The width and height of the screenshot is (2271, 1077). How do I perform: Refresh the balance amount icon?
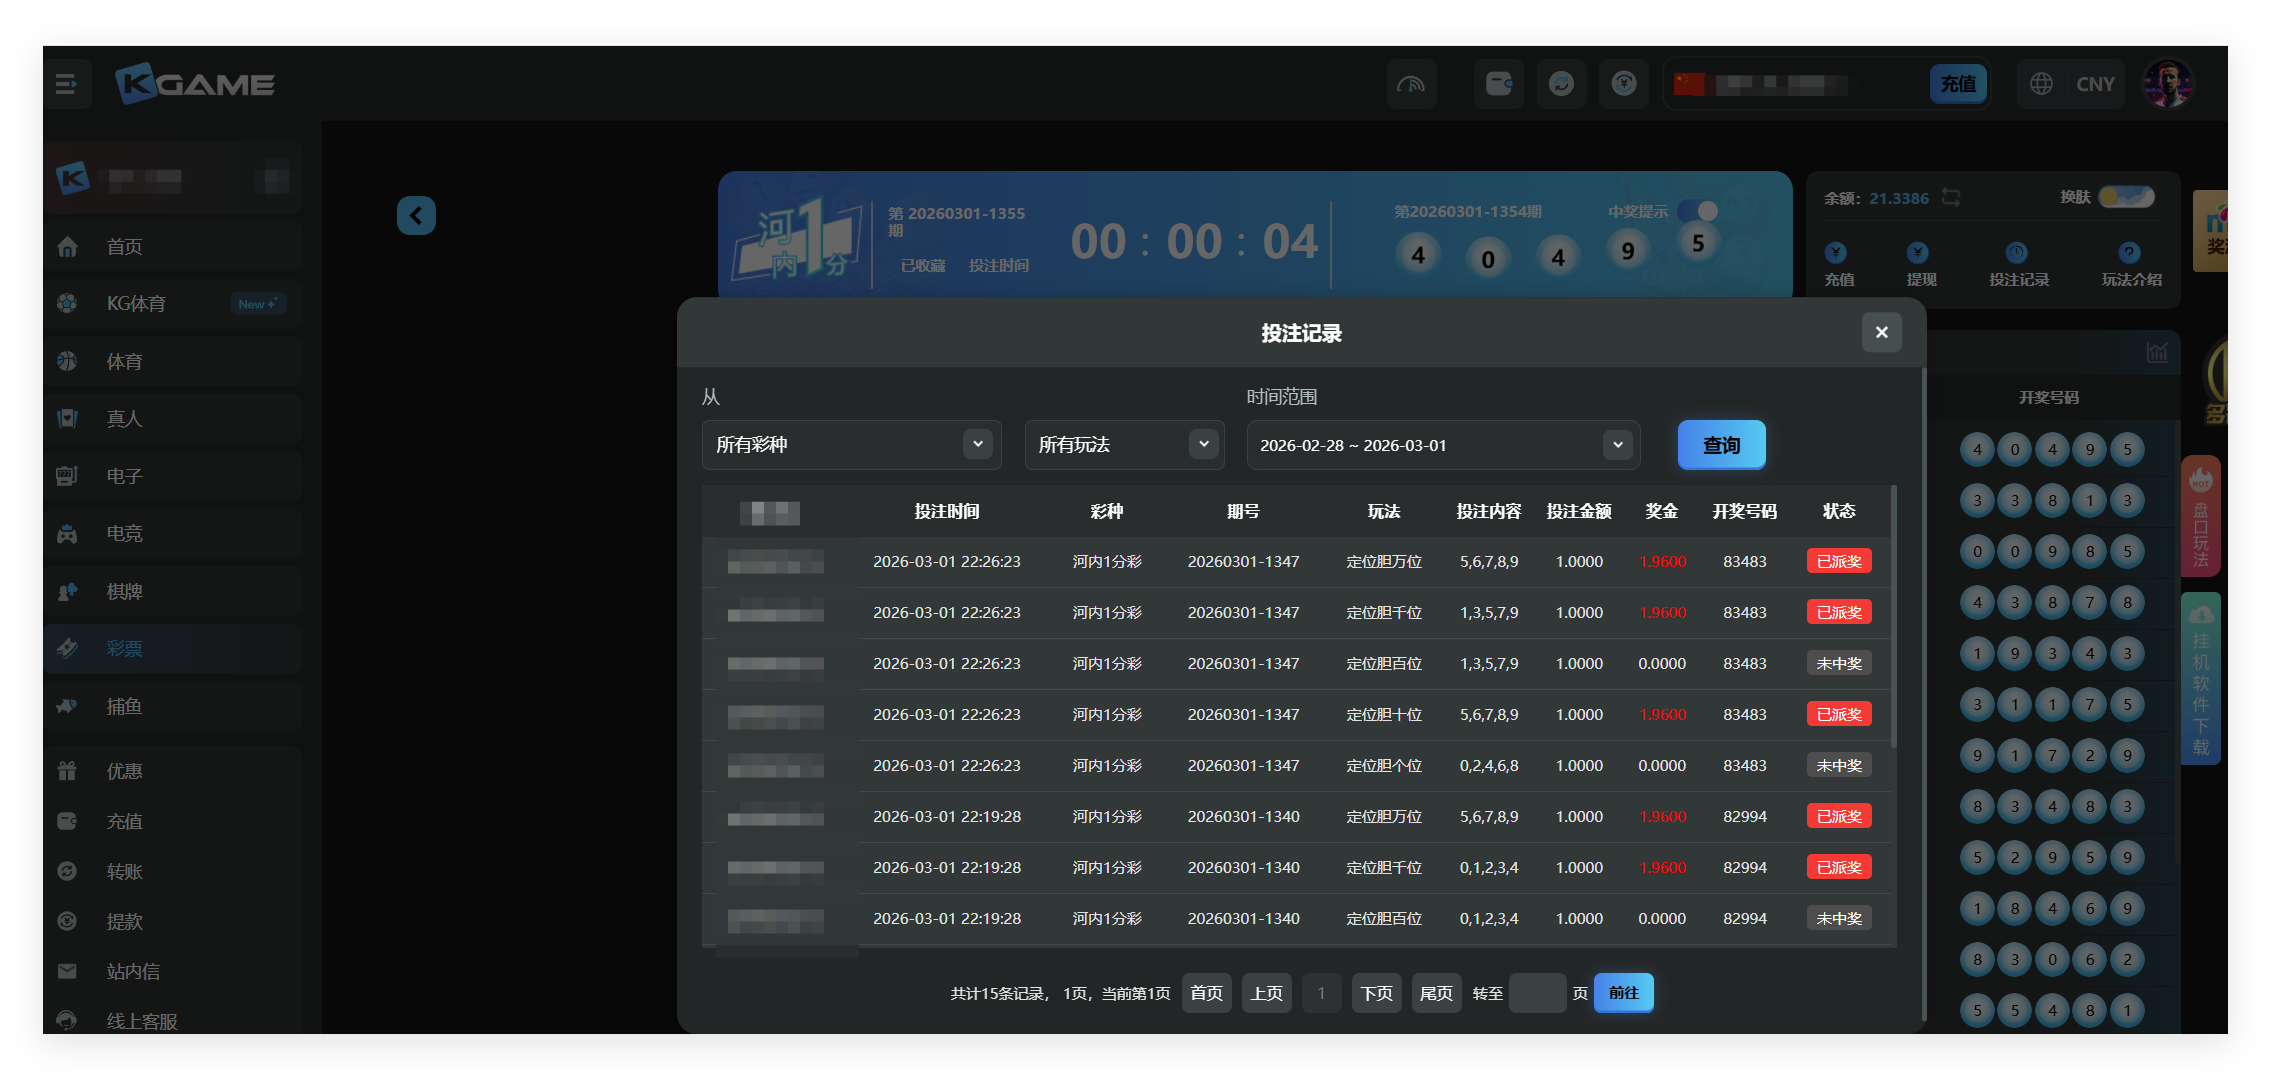point(1951,197)
